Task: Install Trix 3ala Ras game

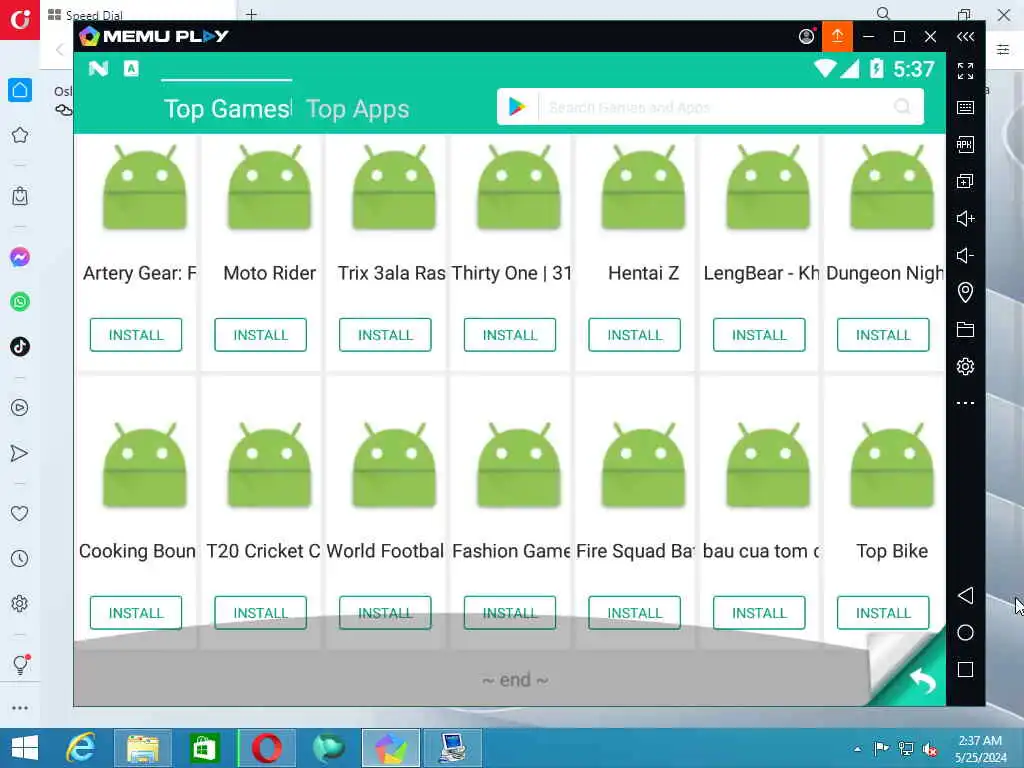Action: pos(385,335)
